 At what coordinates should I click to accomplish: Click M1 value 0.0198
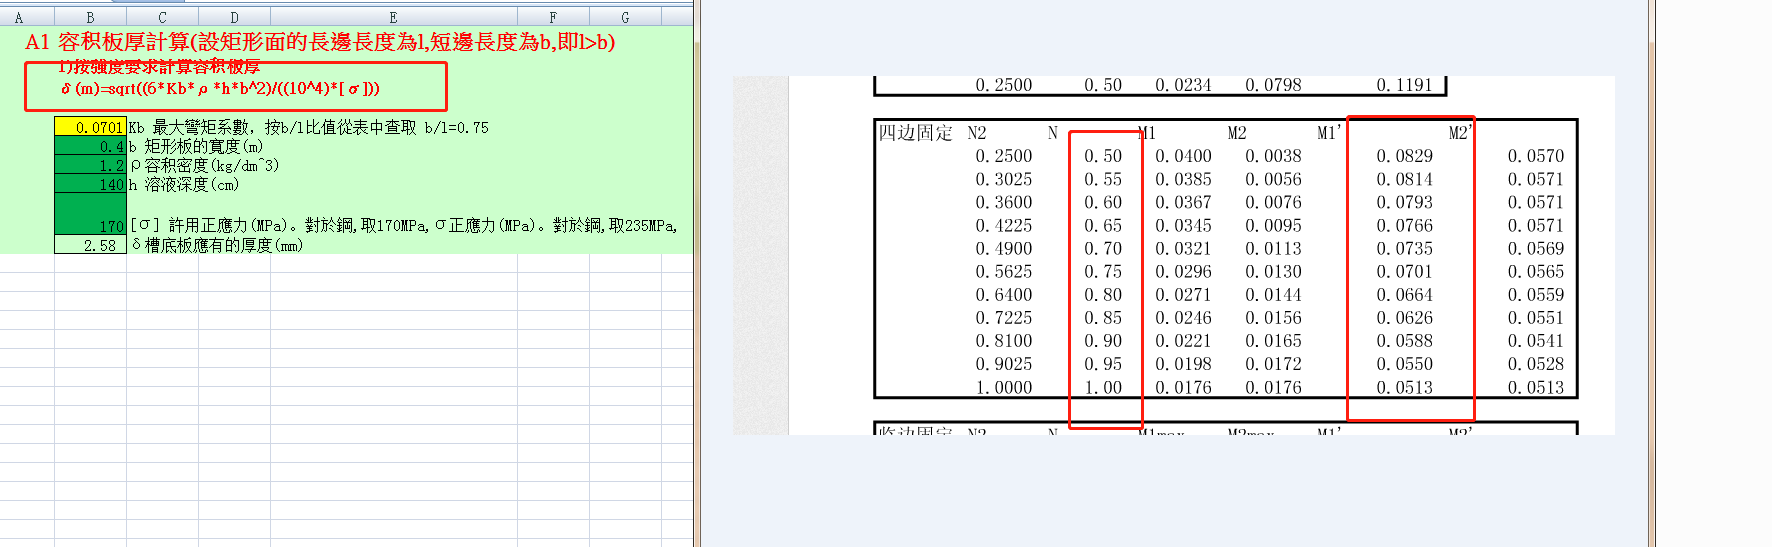pyautogui.click(x=1183, y=364)
